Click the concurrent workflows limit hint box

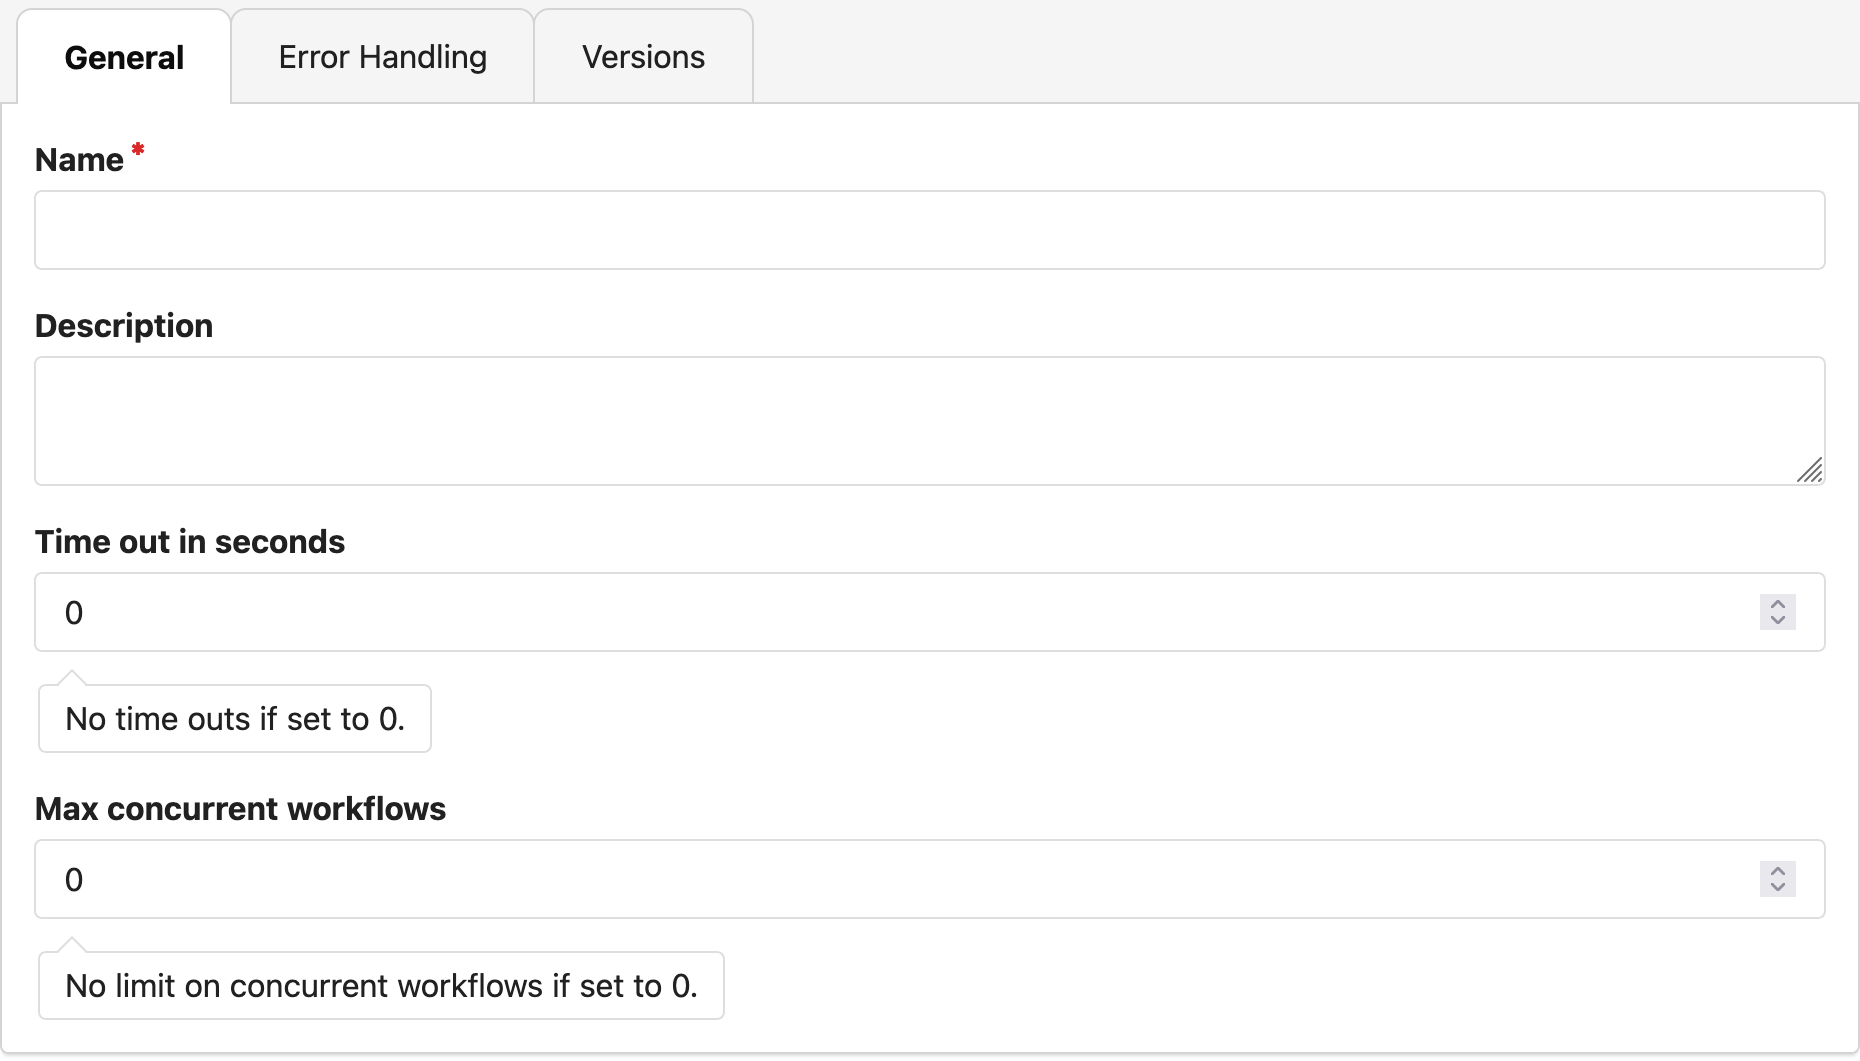(x=381, y=986)
